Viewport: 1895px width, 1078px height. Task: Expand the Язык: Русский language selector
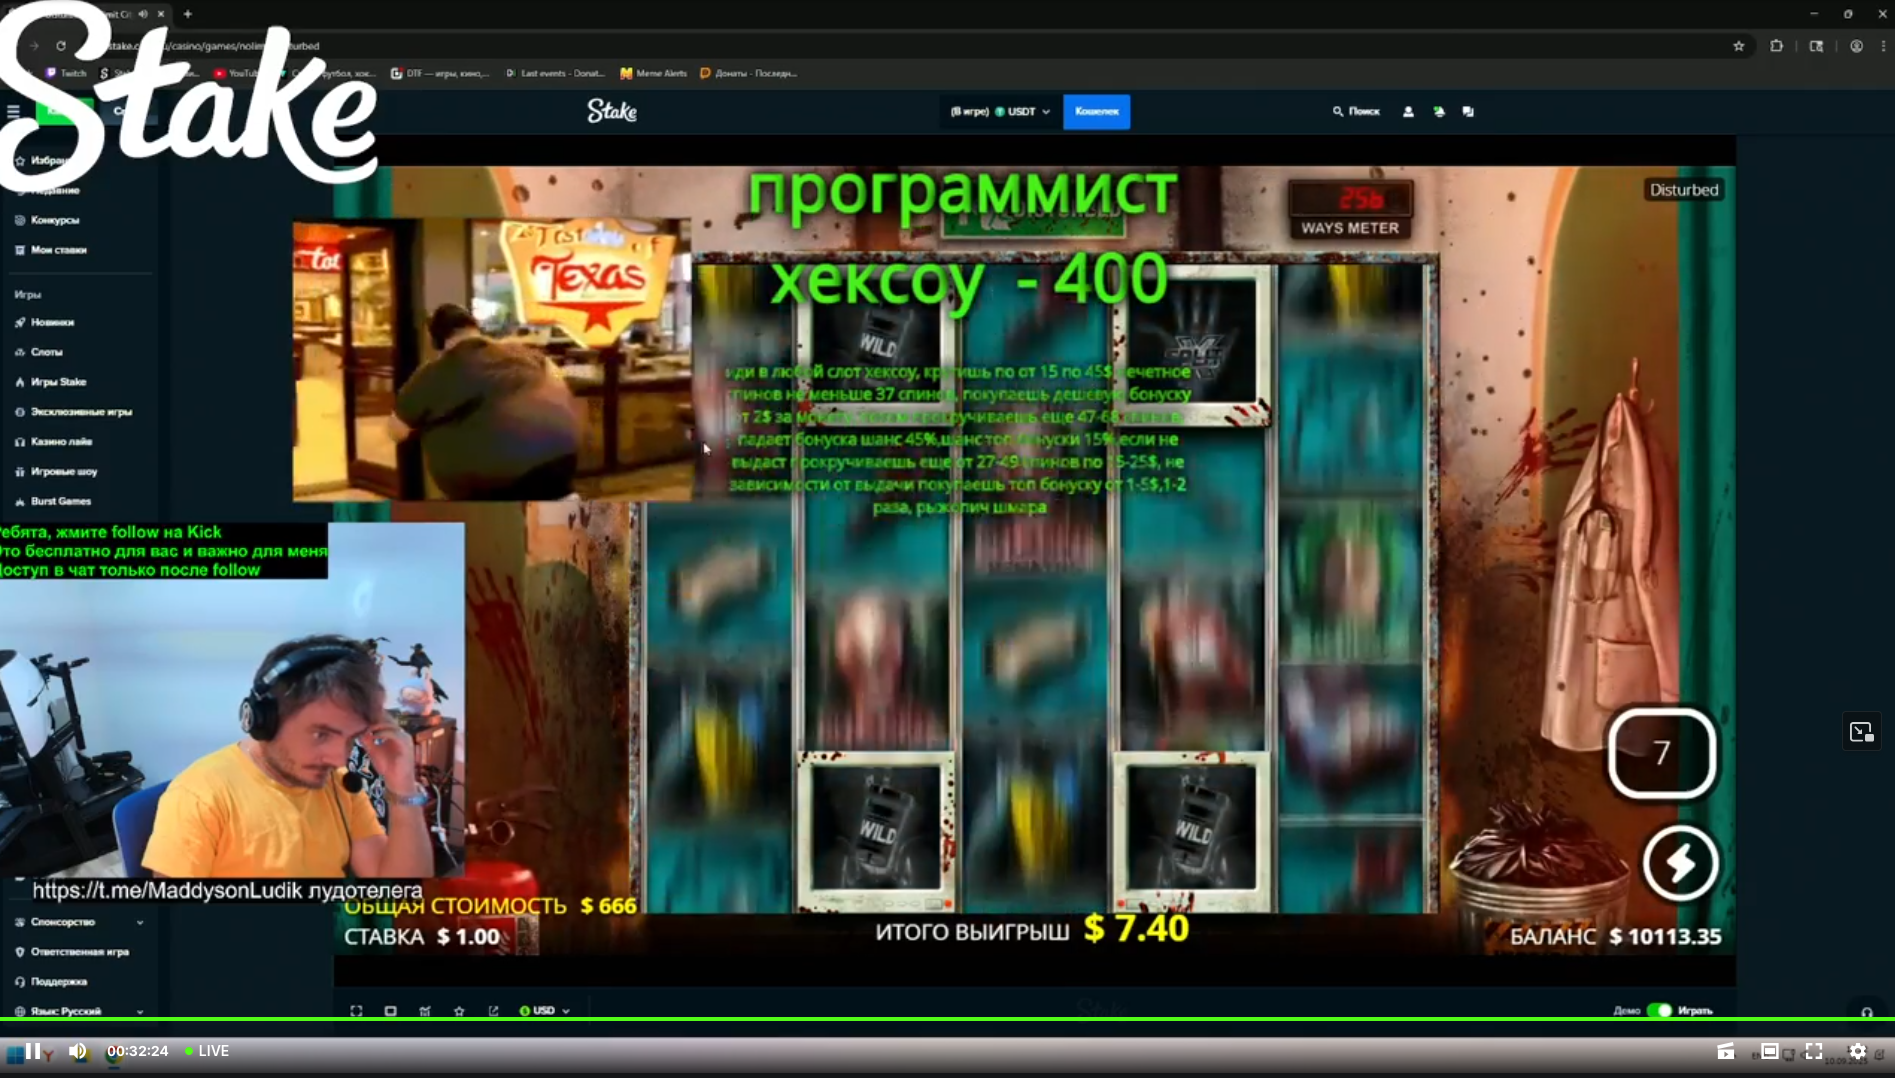(x=78, y=1011)
